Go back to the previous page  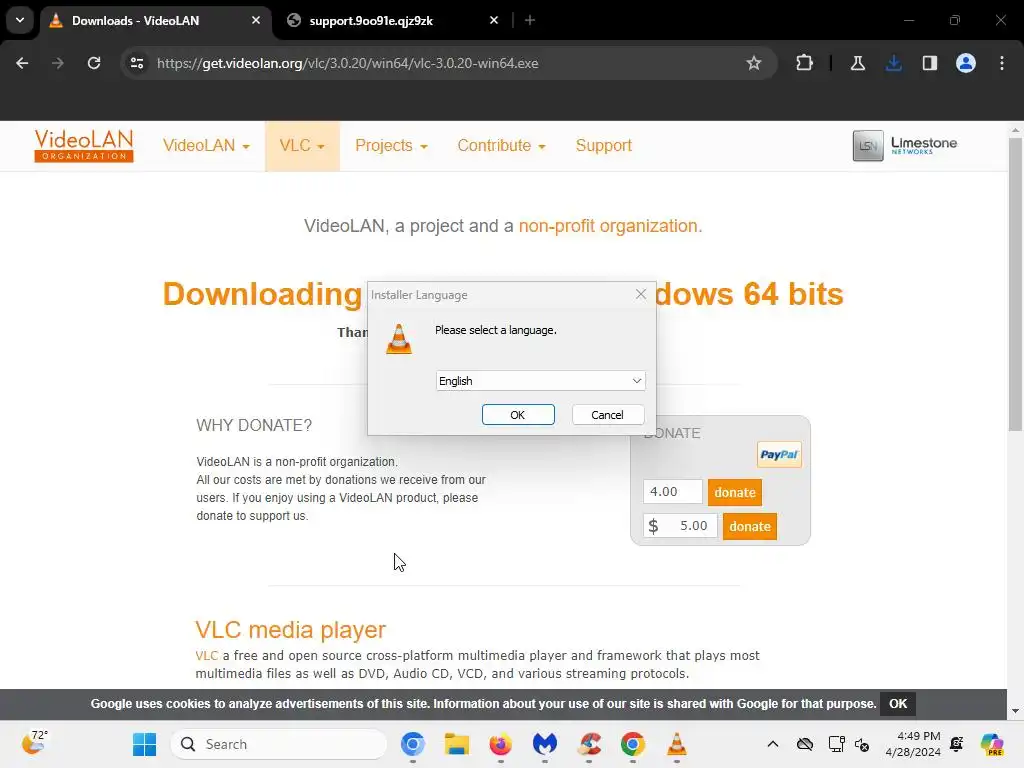pyautogui.click(x=22, y=63)
